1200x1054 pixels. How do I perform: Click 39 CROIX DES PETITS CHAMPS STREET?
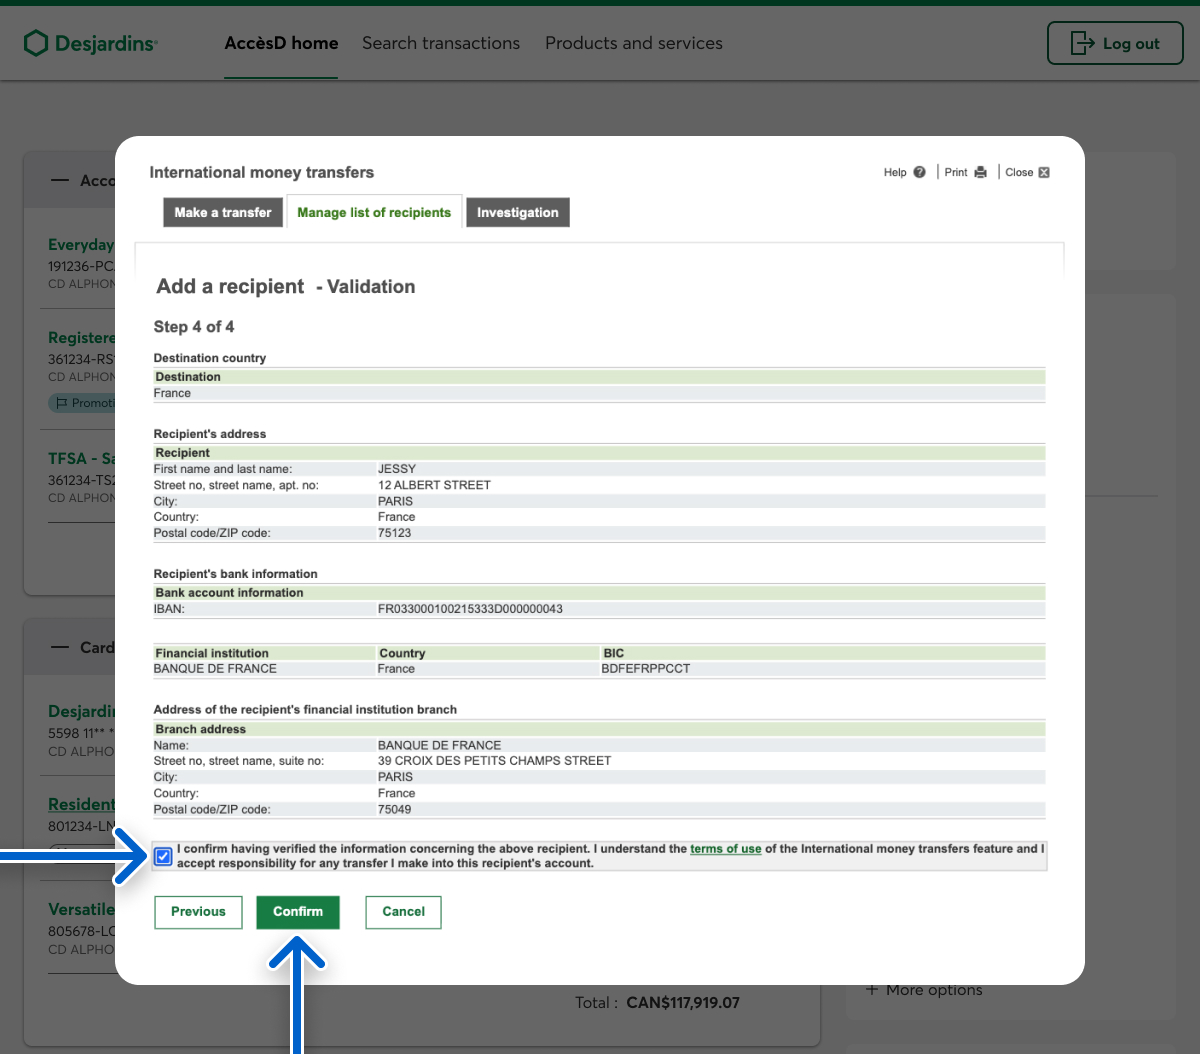click(494, 761)
